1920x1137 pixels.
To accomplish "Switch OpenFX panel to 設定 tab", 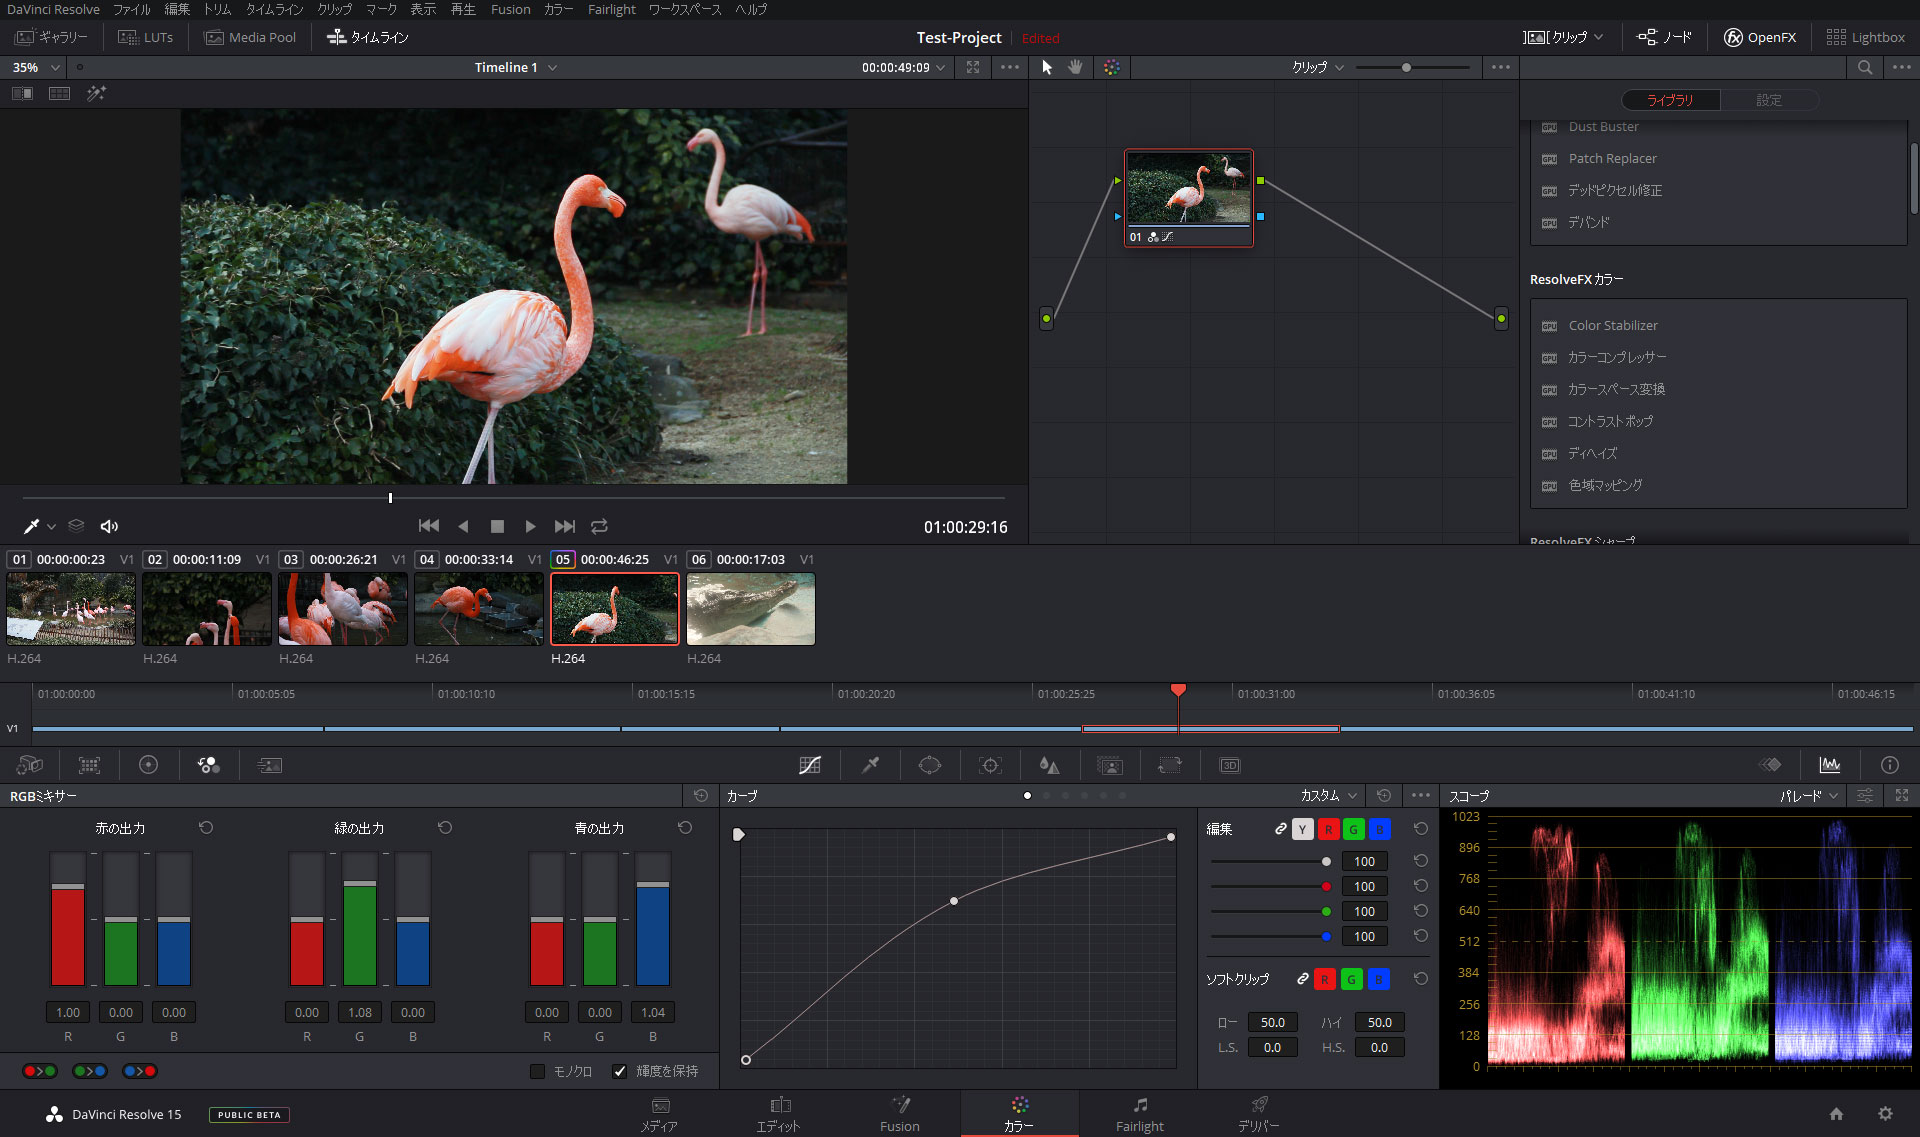I will tap(1769, 100).
